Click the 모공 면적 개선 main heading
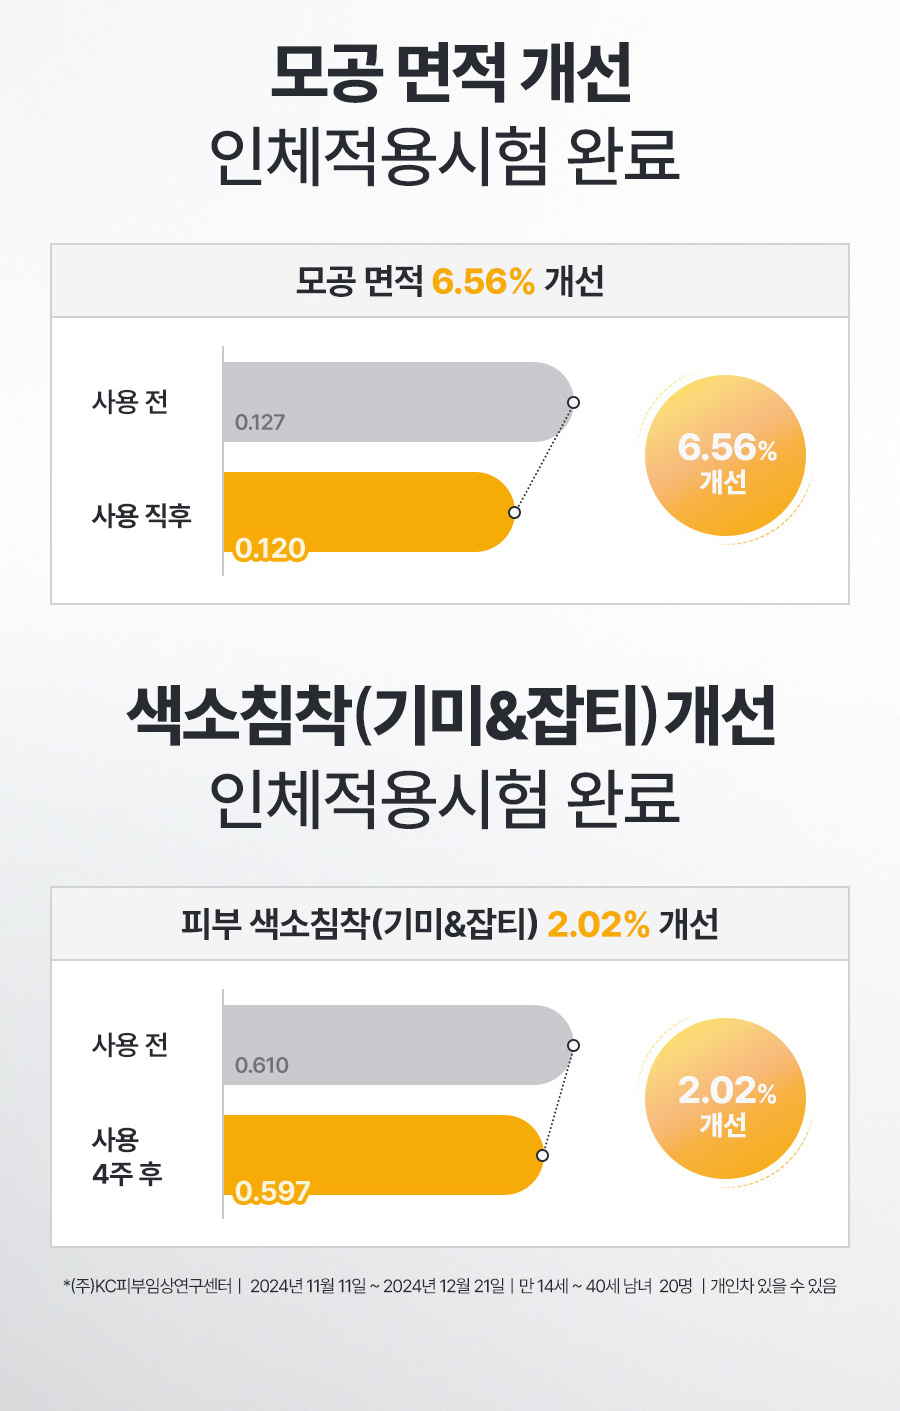This screenshot has width=900, height=1411. coord(450,73)
